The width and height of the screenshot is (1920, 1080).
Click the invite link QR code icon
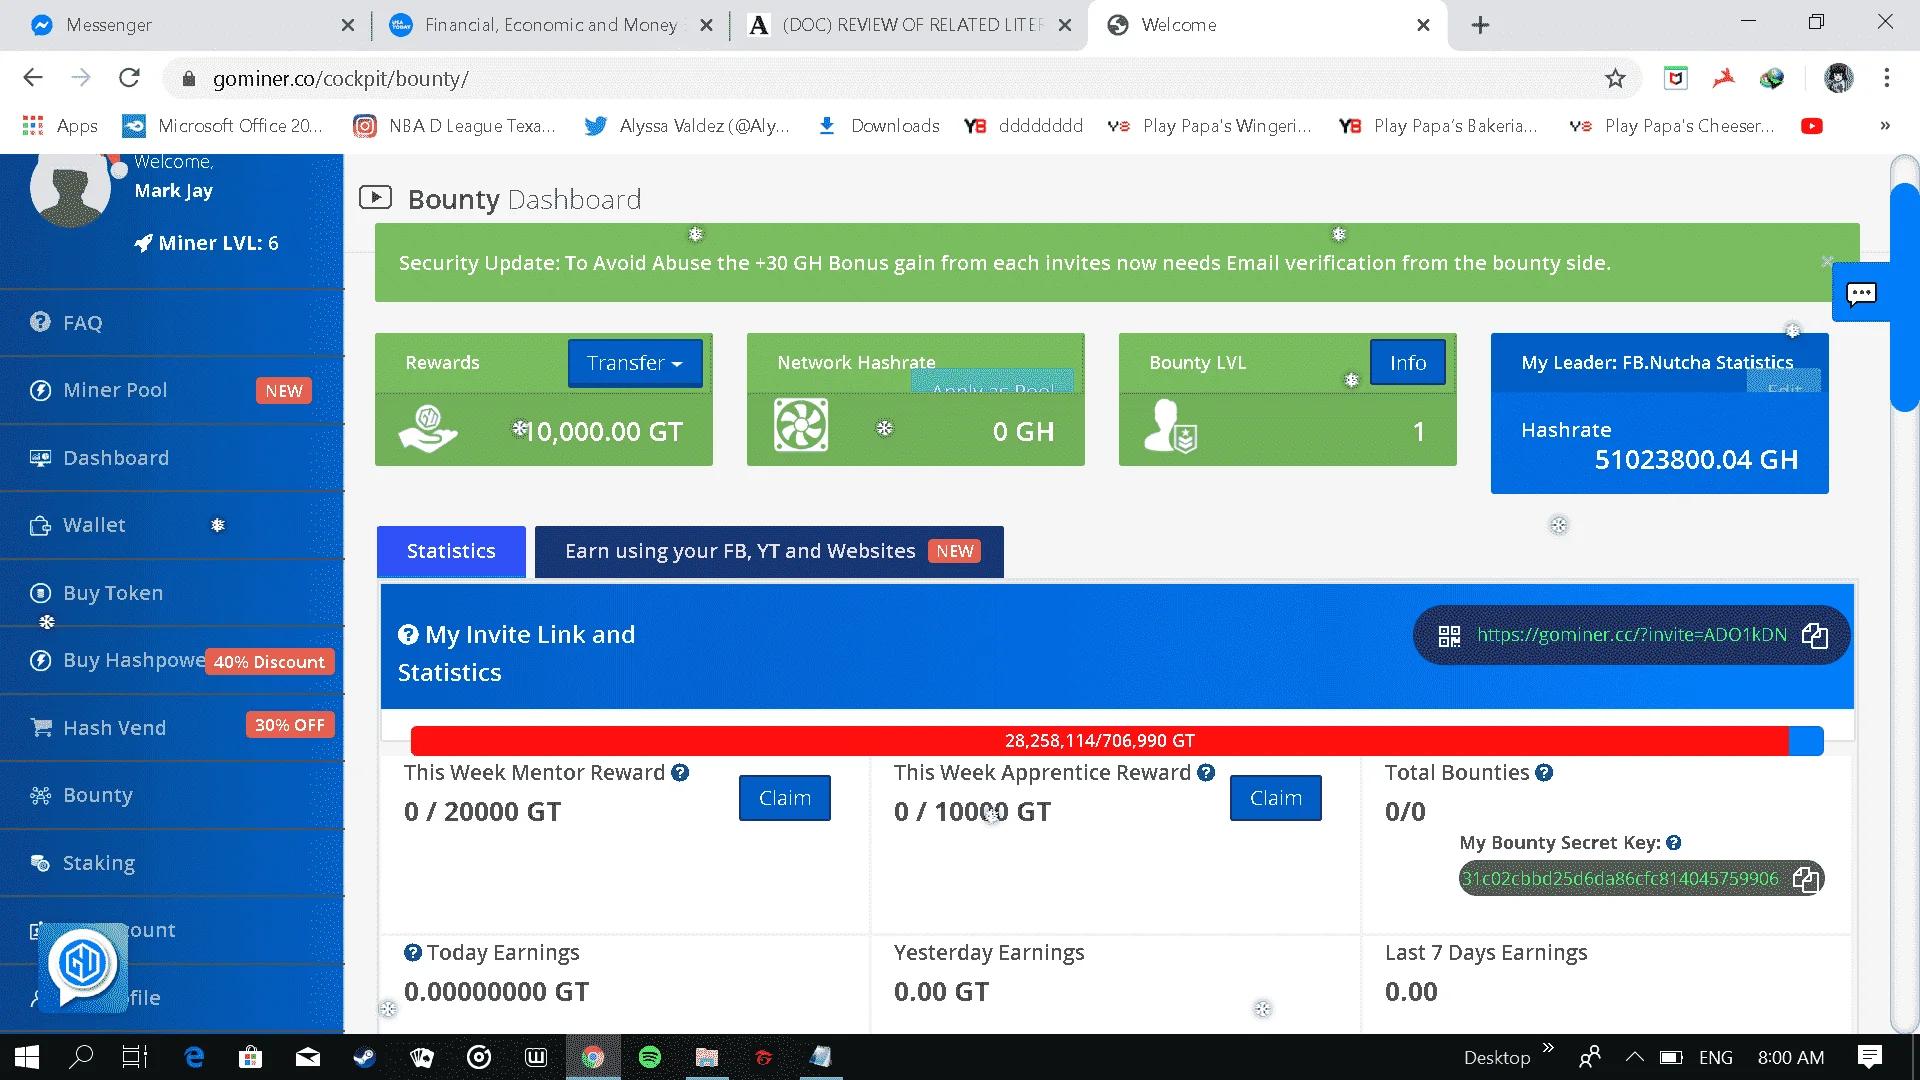[x=1449, y=636]
